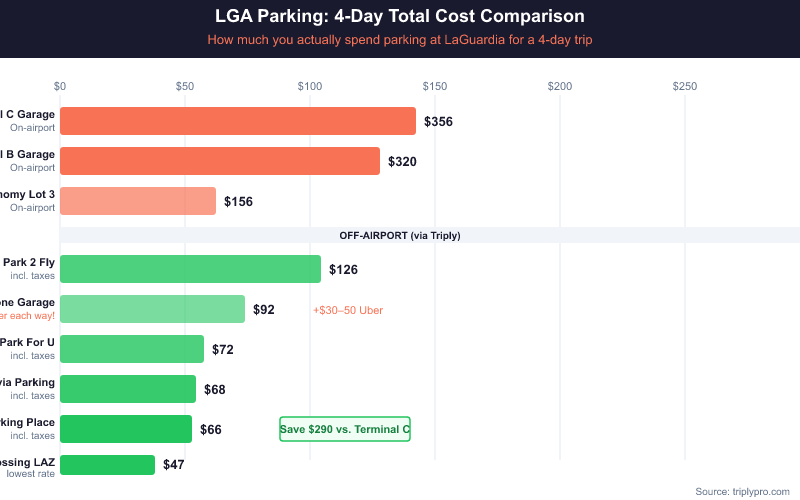
Task: Click the $68 parking bar
Action: (x=128, y=389)
